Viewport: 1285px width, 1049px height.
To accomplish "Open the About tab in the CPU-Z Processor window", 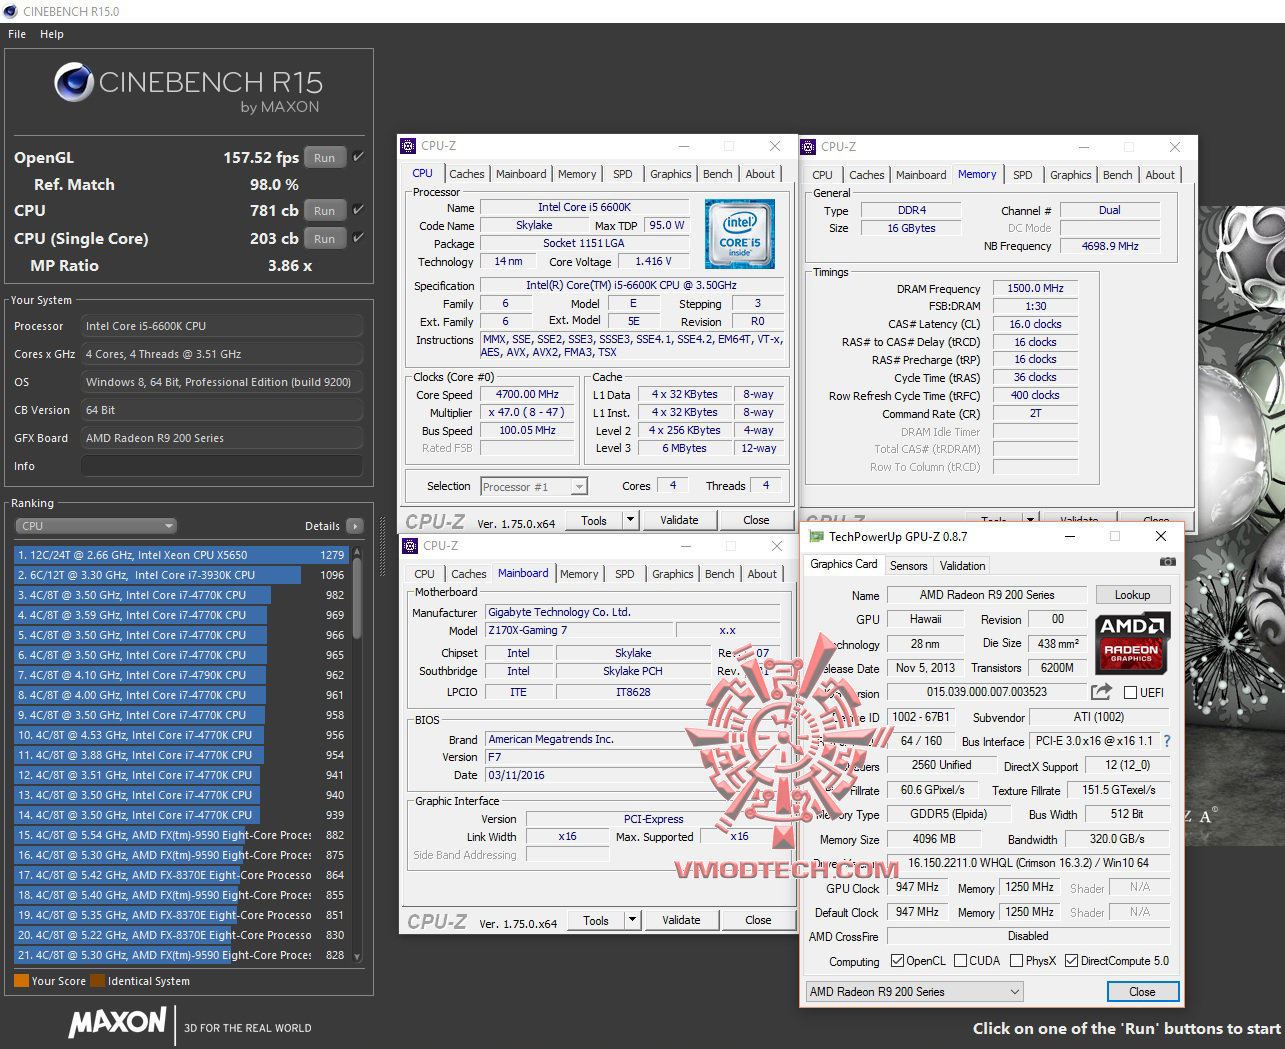I will (760, 174).
